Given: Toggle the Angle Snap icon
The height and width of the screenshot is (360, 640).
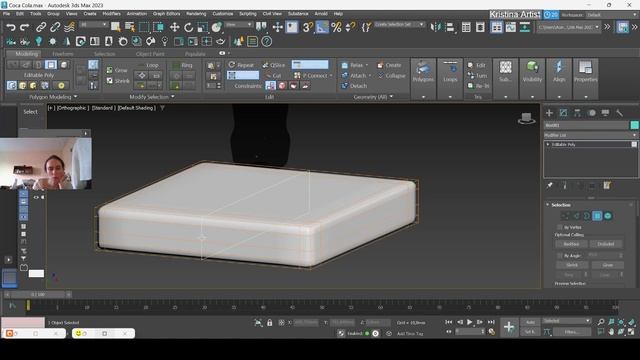Looking at the screenshot, I should [322, 27].
